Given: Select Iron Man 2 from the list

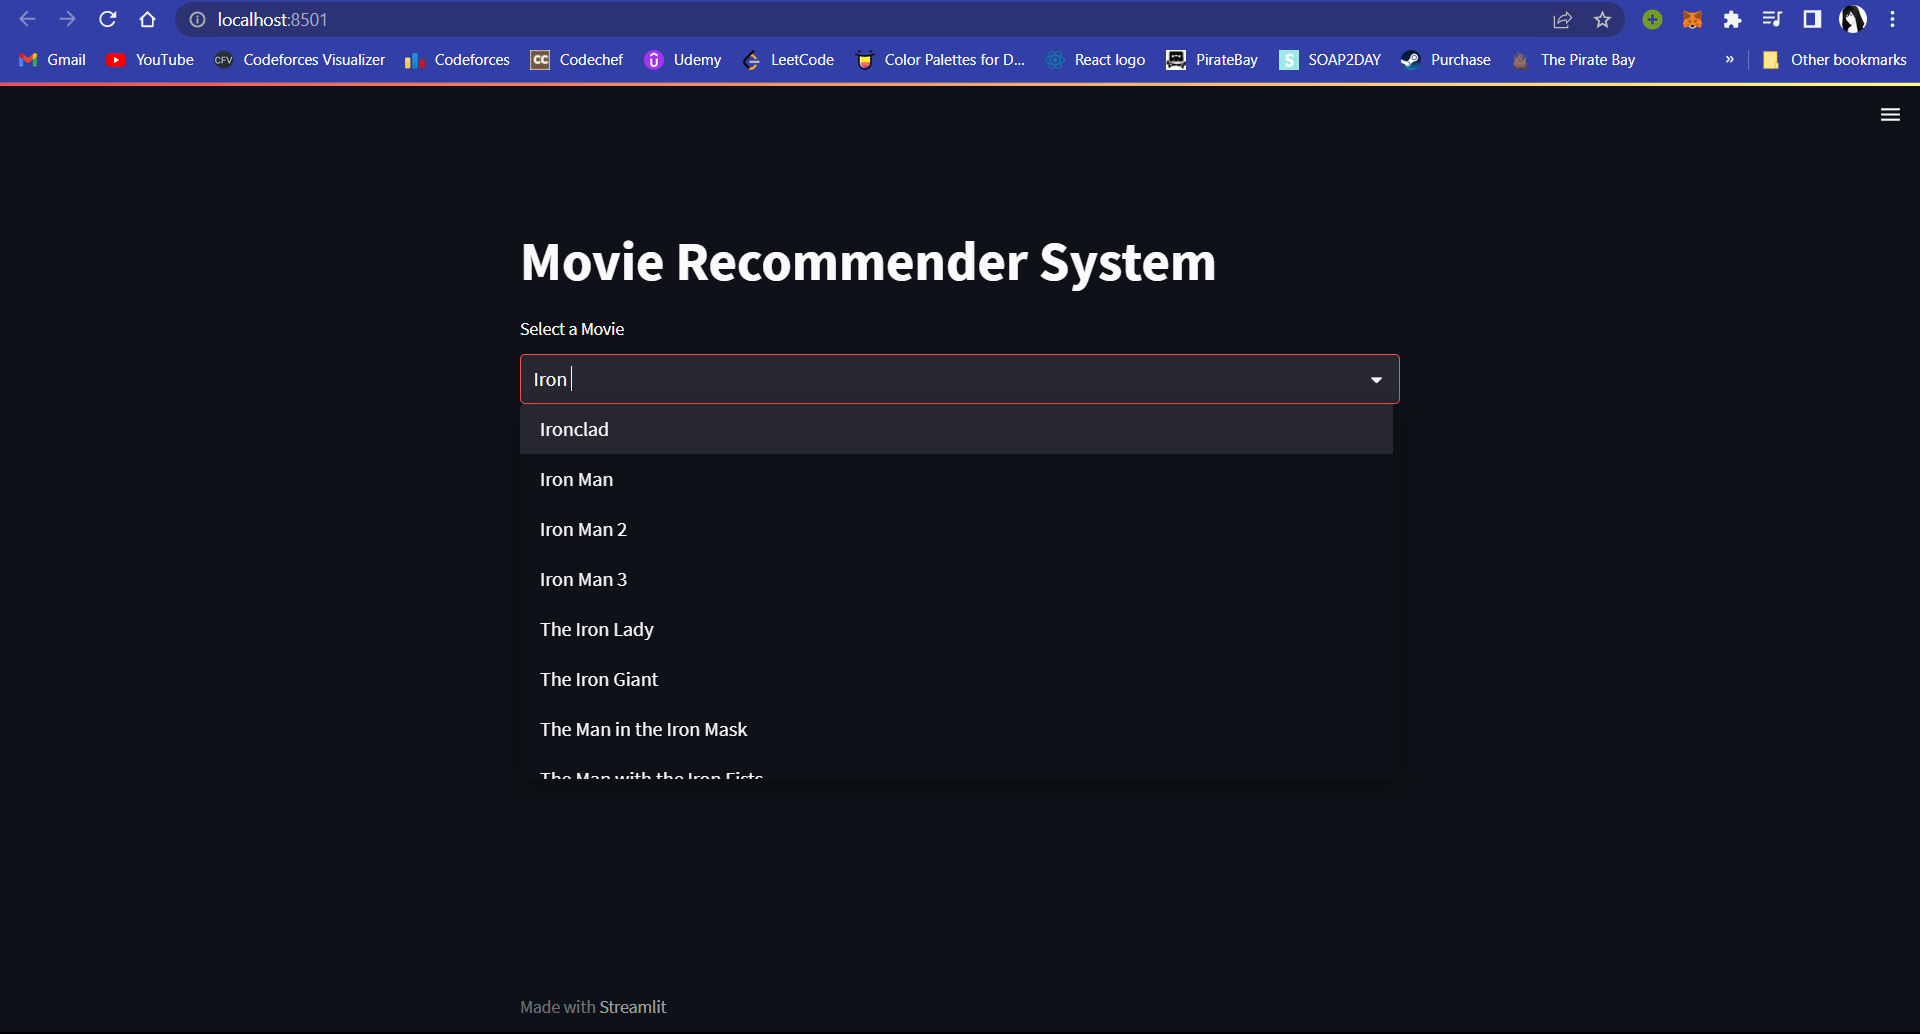Looking at the screenshot, I should (584, 529).
